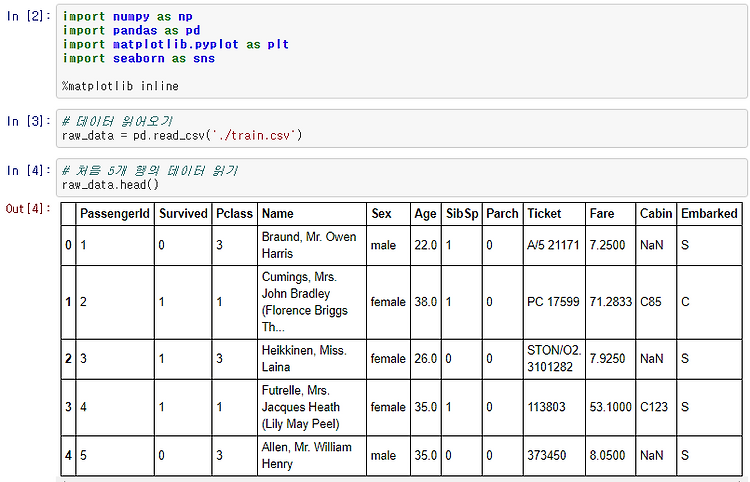750x482 pixels.
Task: Click the PassengerId column header
Action: click(115, 213)
